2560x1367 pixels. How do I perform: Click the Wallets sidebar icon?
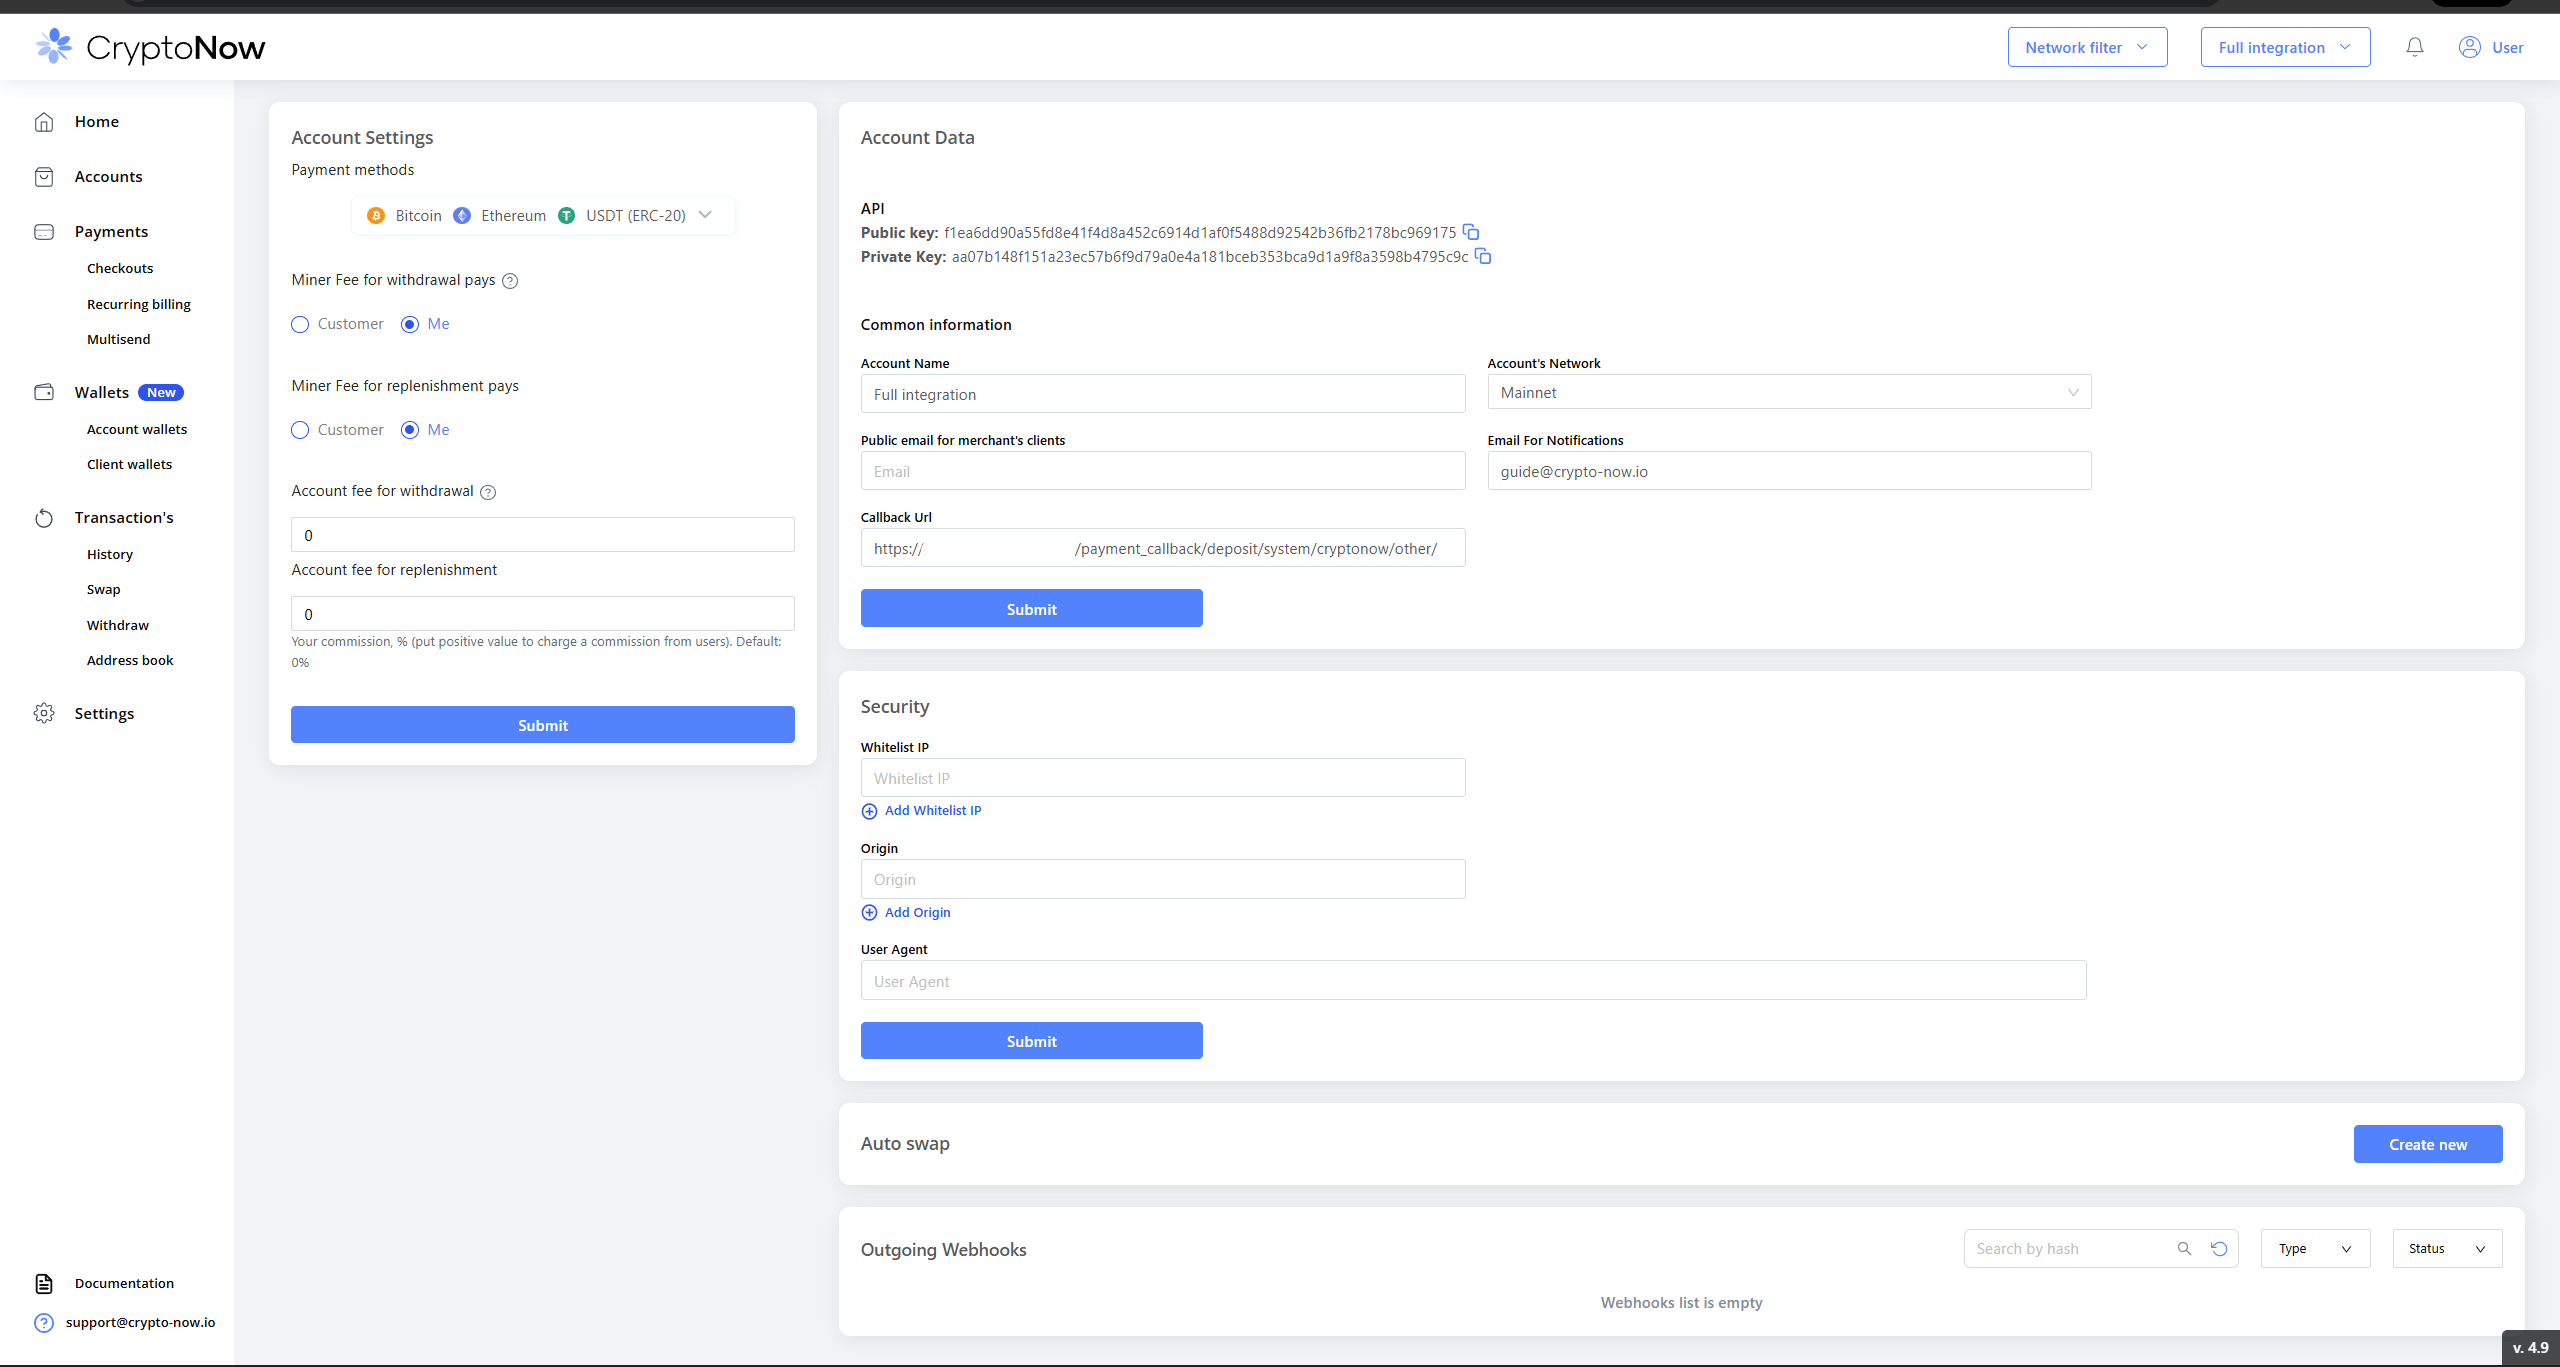44,392
